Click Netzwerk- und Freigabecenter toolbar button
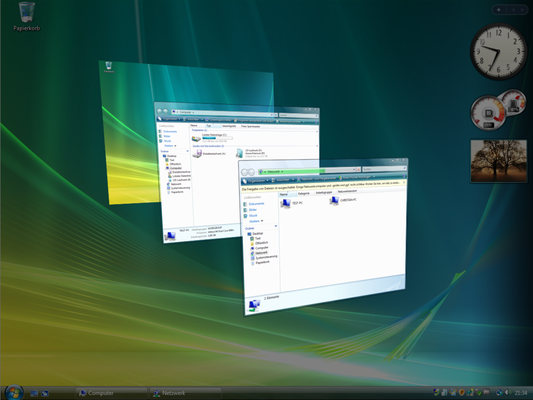 click(x=316, y=179)
